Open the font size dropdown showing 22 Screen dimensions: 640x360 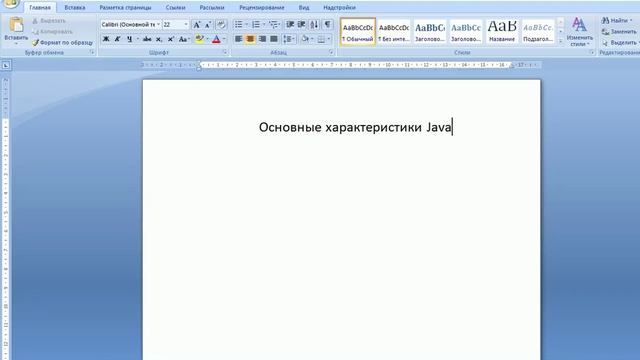(186, 25)
